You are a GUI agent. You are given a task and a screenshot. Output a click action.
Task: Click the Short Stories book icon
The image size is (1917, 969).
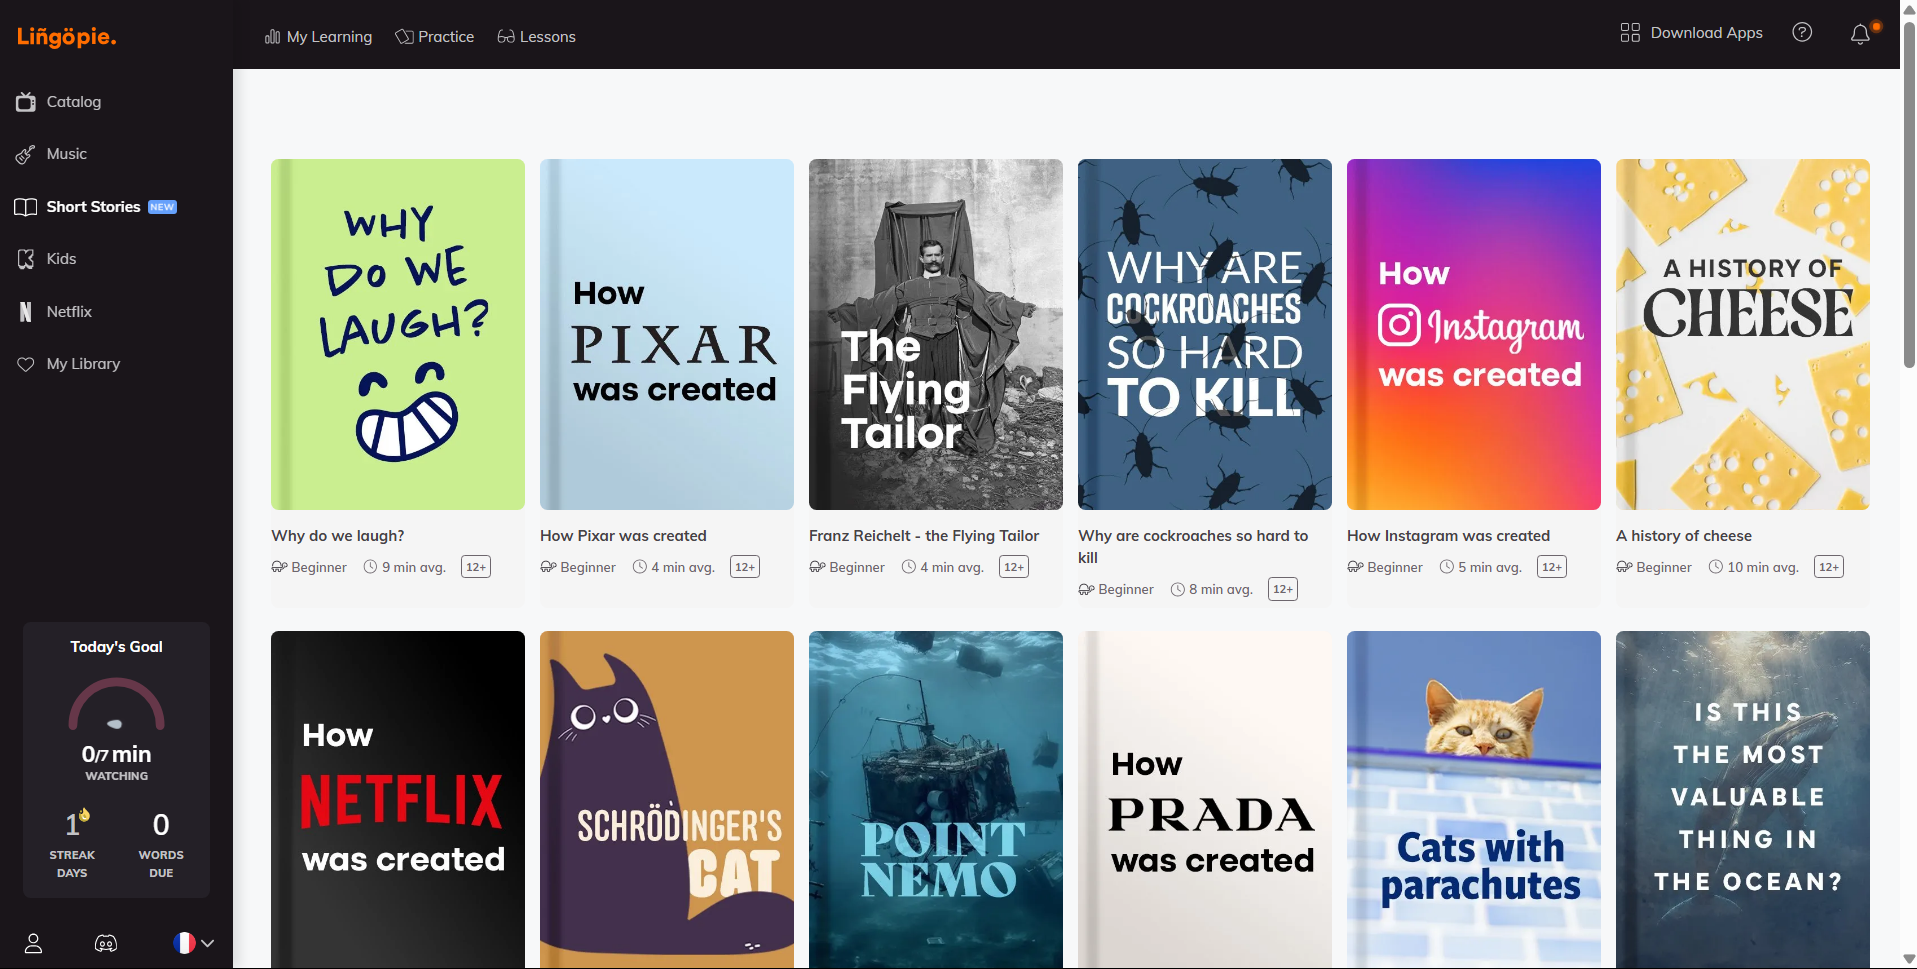point(26,207)
